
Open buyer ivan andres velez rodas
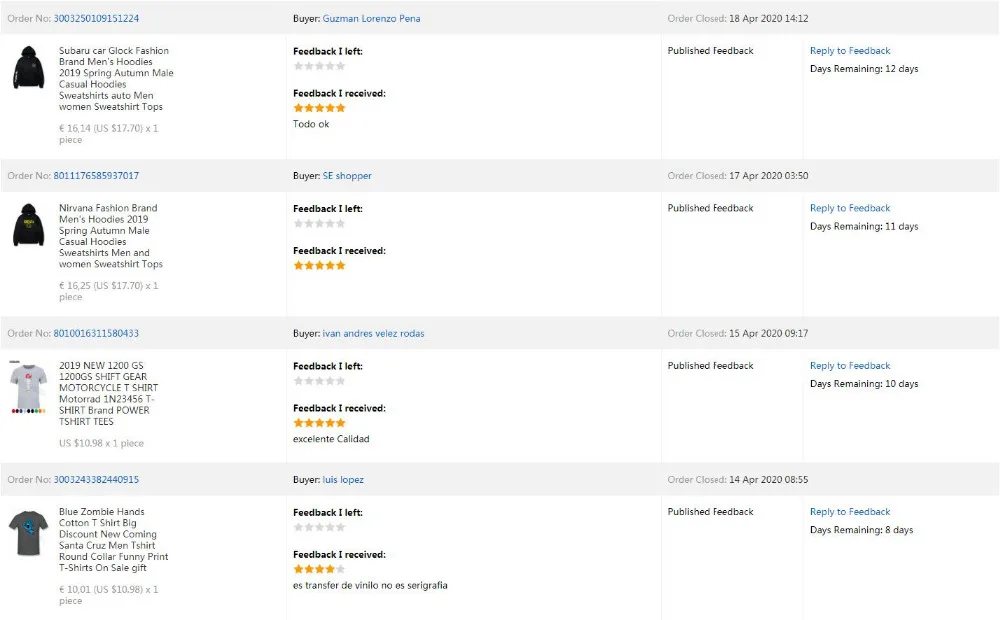[373, 334]
